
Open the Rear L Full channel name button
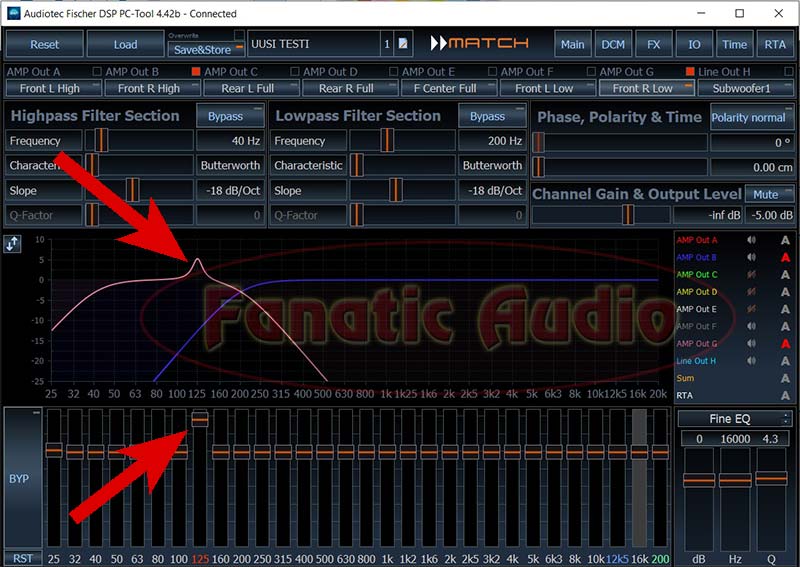tap(251, 88)
